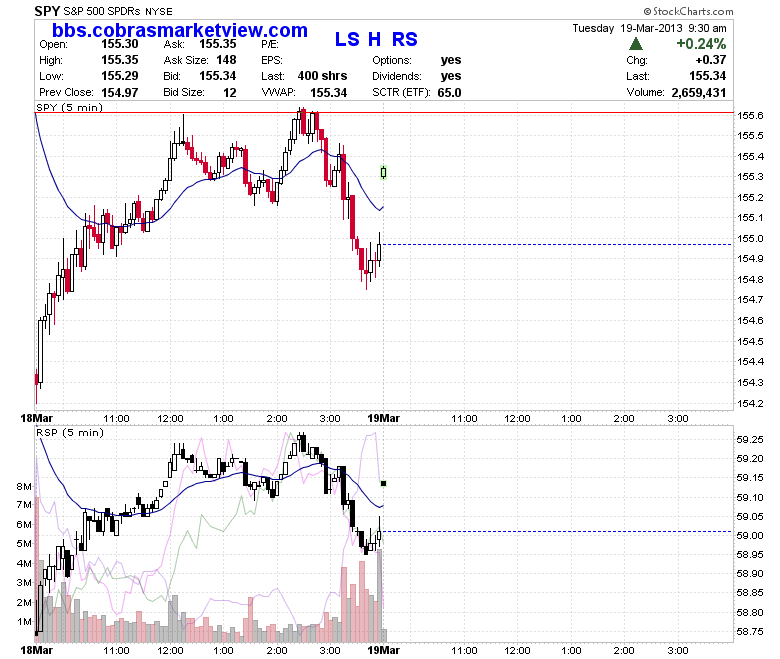Click the bbs.cobrasmarketview.com link text
Screen dimensions: 780x659
180,30
